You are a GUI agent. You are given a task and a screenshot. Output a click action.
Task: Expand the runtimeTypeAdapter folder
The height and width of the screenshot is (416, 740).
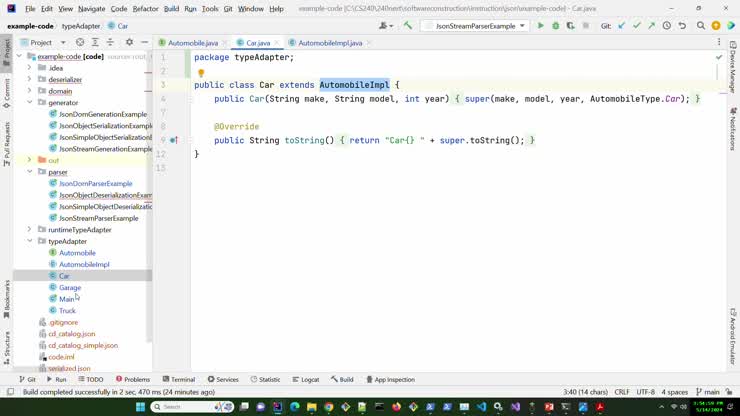[x=29, y=229]
